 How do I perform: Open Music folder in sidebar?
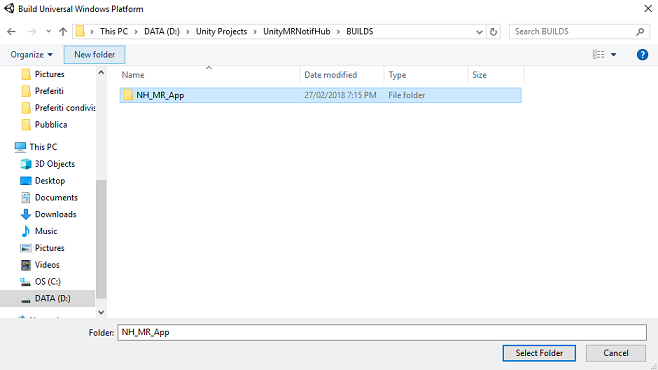(x=46, y=231)
